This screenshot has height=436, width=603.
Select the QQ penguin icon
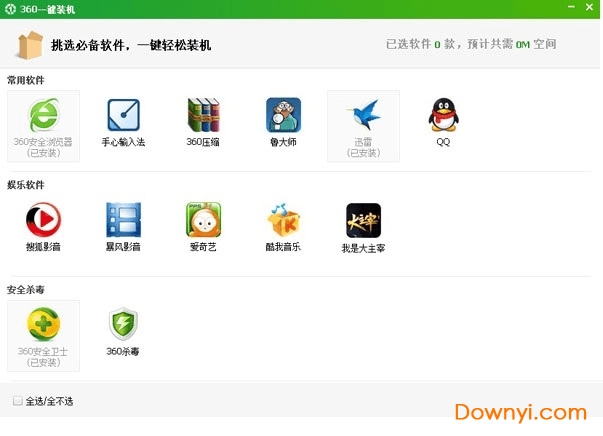pos(443,115)
